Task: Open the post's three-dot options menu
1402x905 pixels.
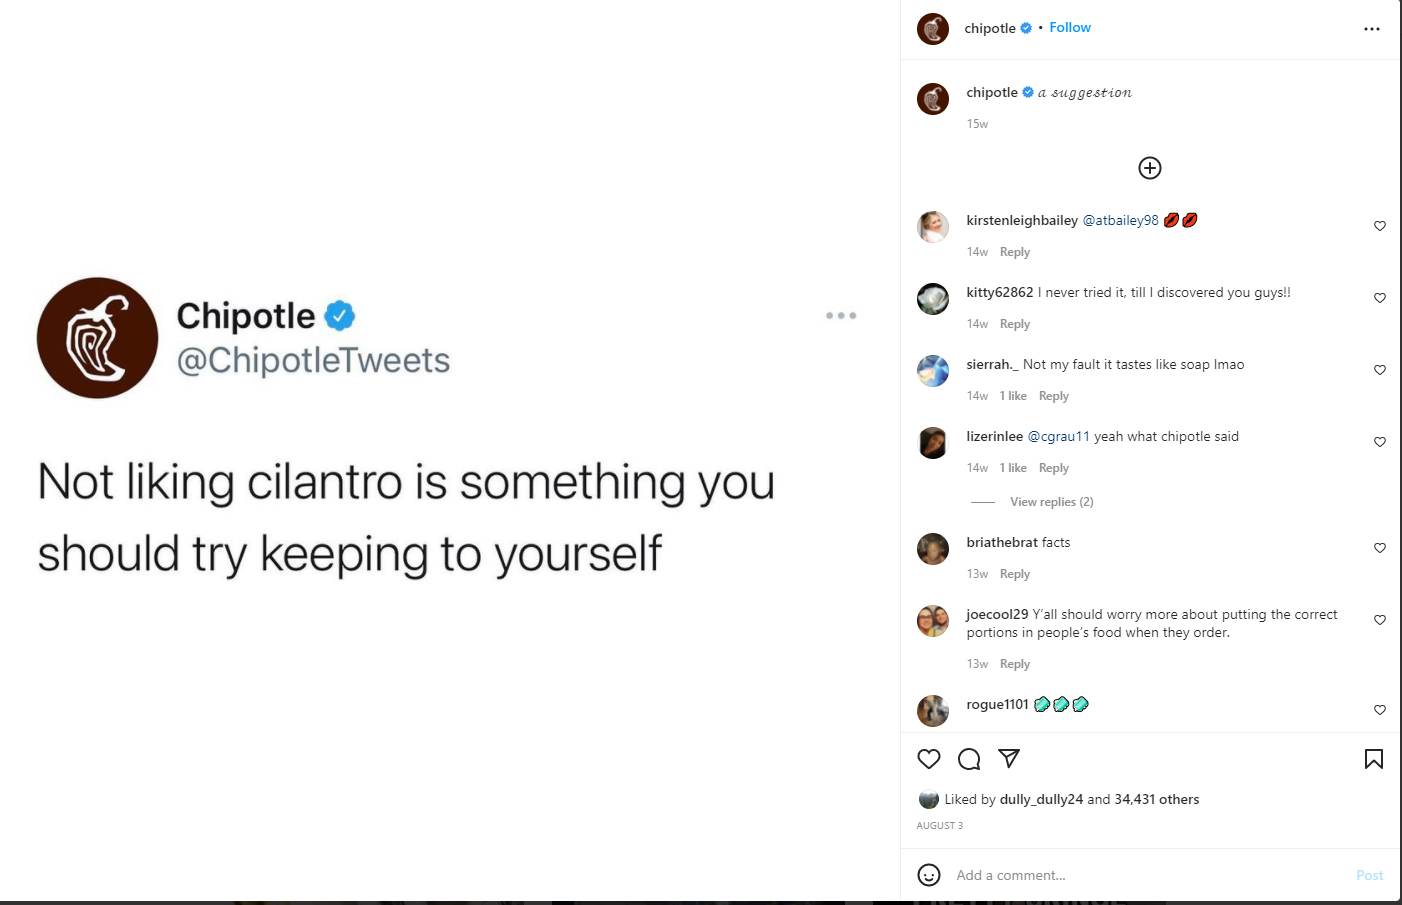Action: click(x=1372, y=29)
